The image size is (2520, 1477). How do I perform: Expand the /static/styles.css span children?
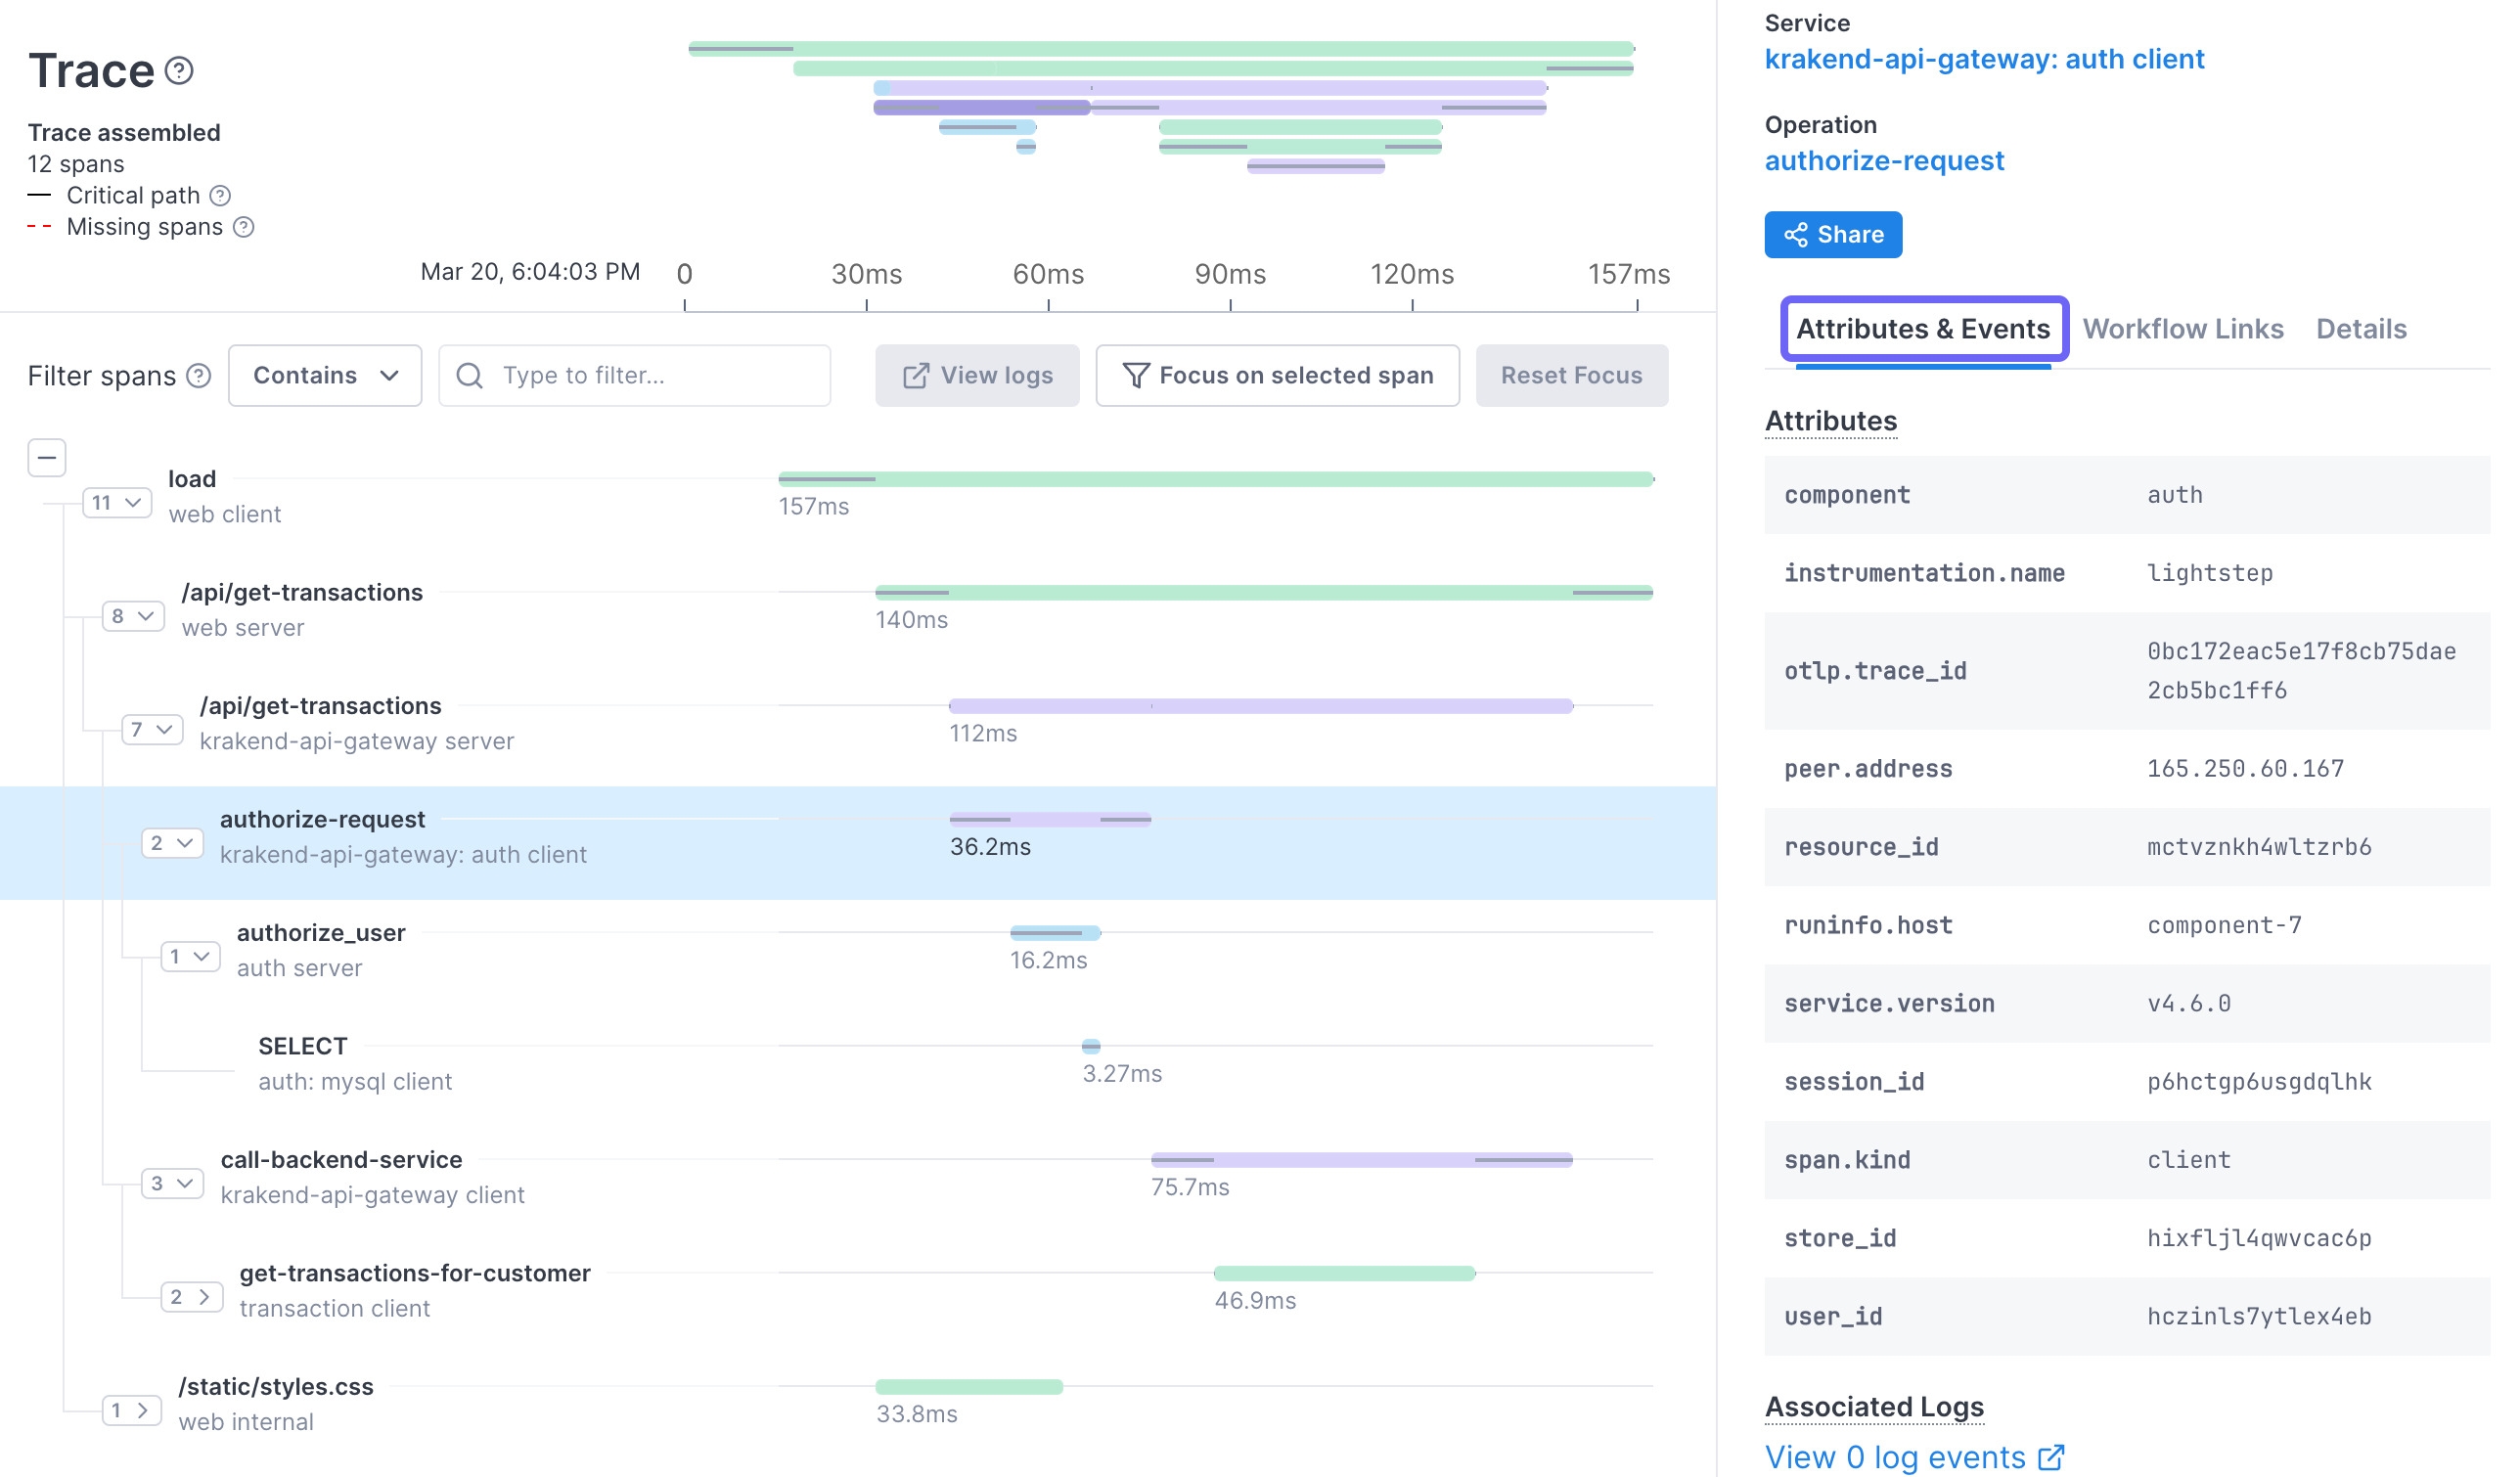[x=131, y=1410]
